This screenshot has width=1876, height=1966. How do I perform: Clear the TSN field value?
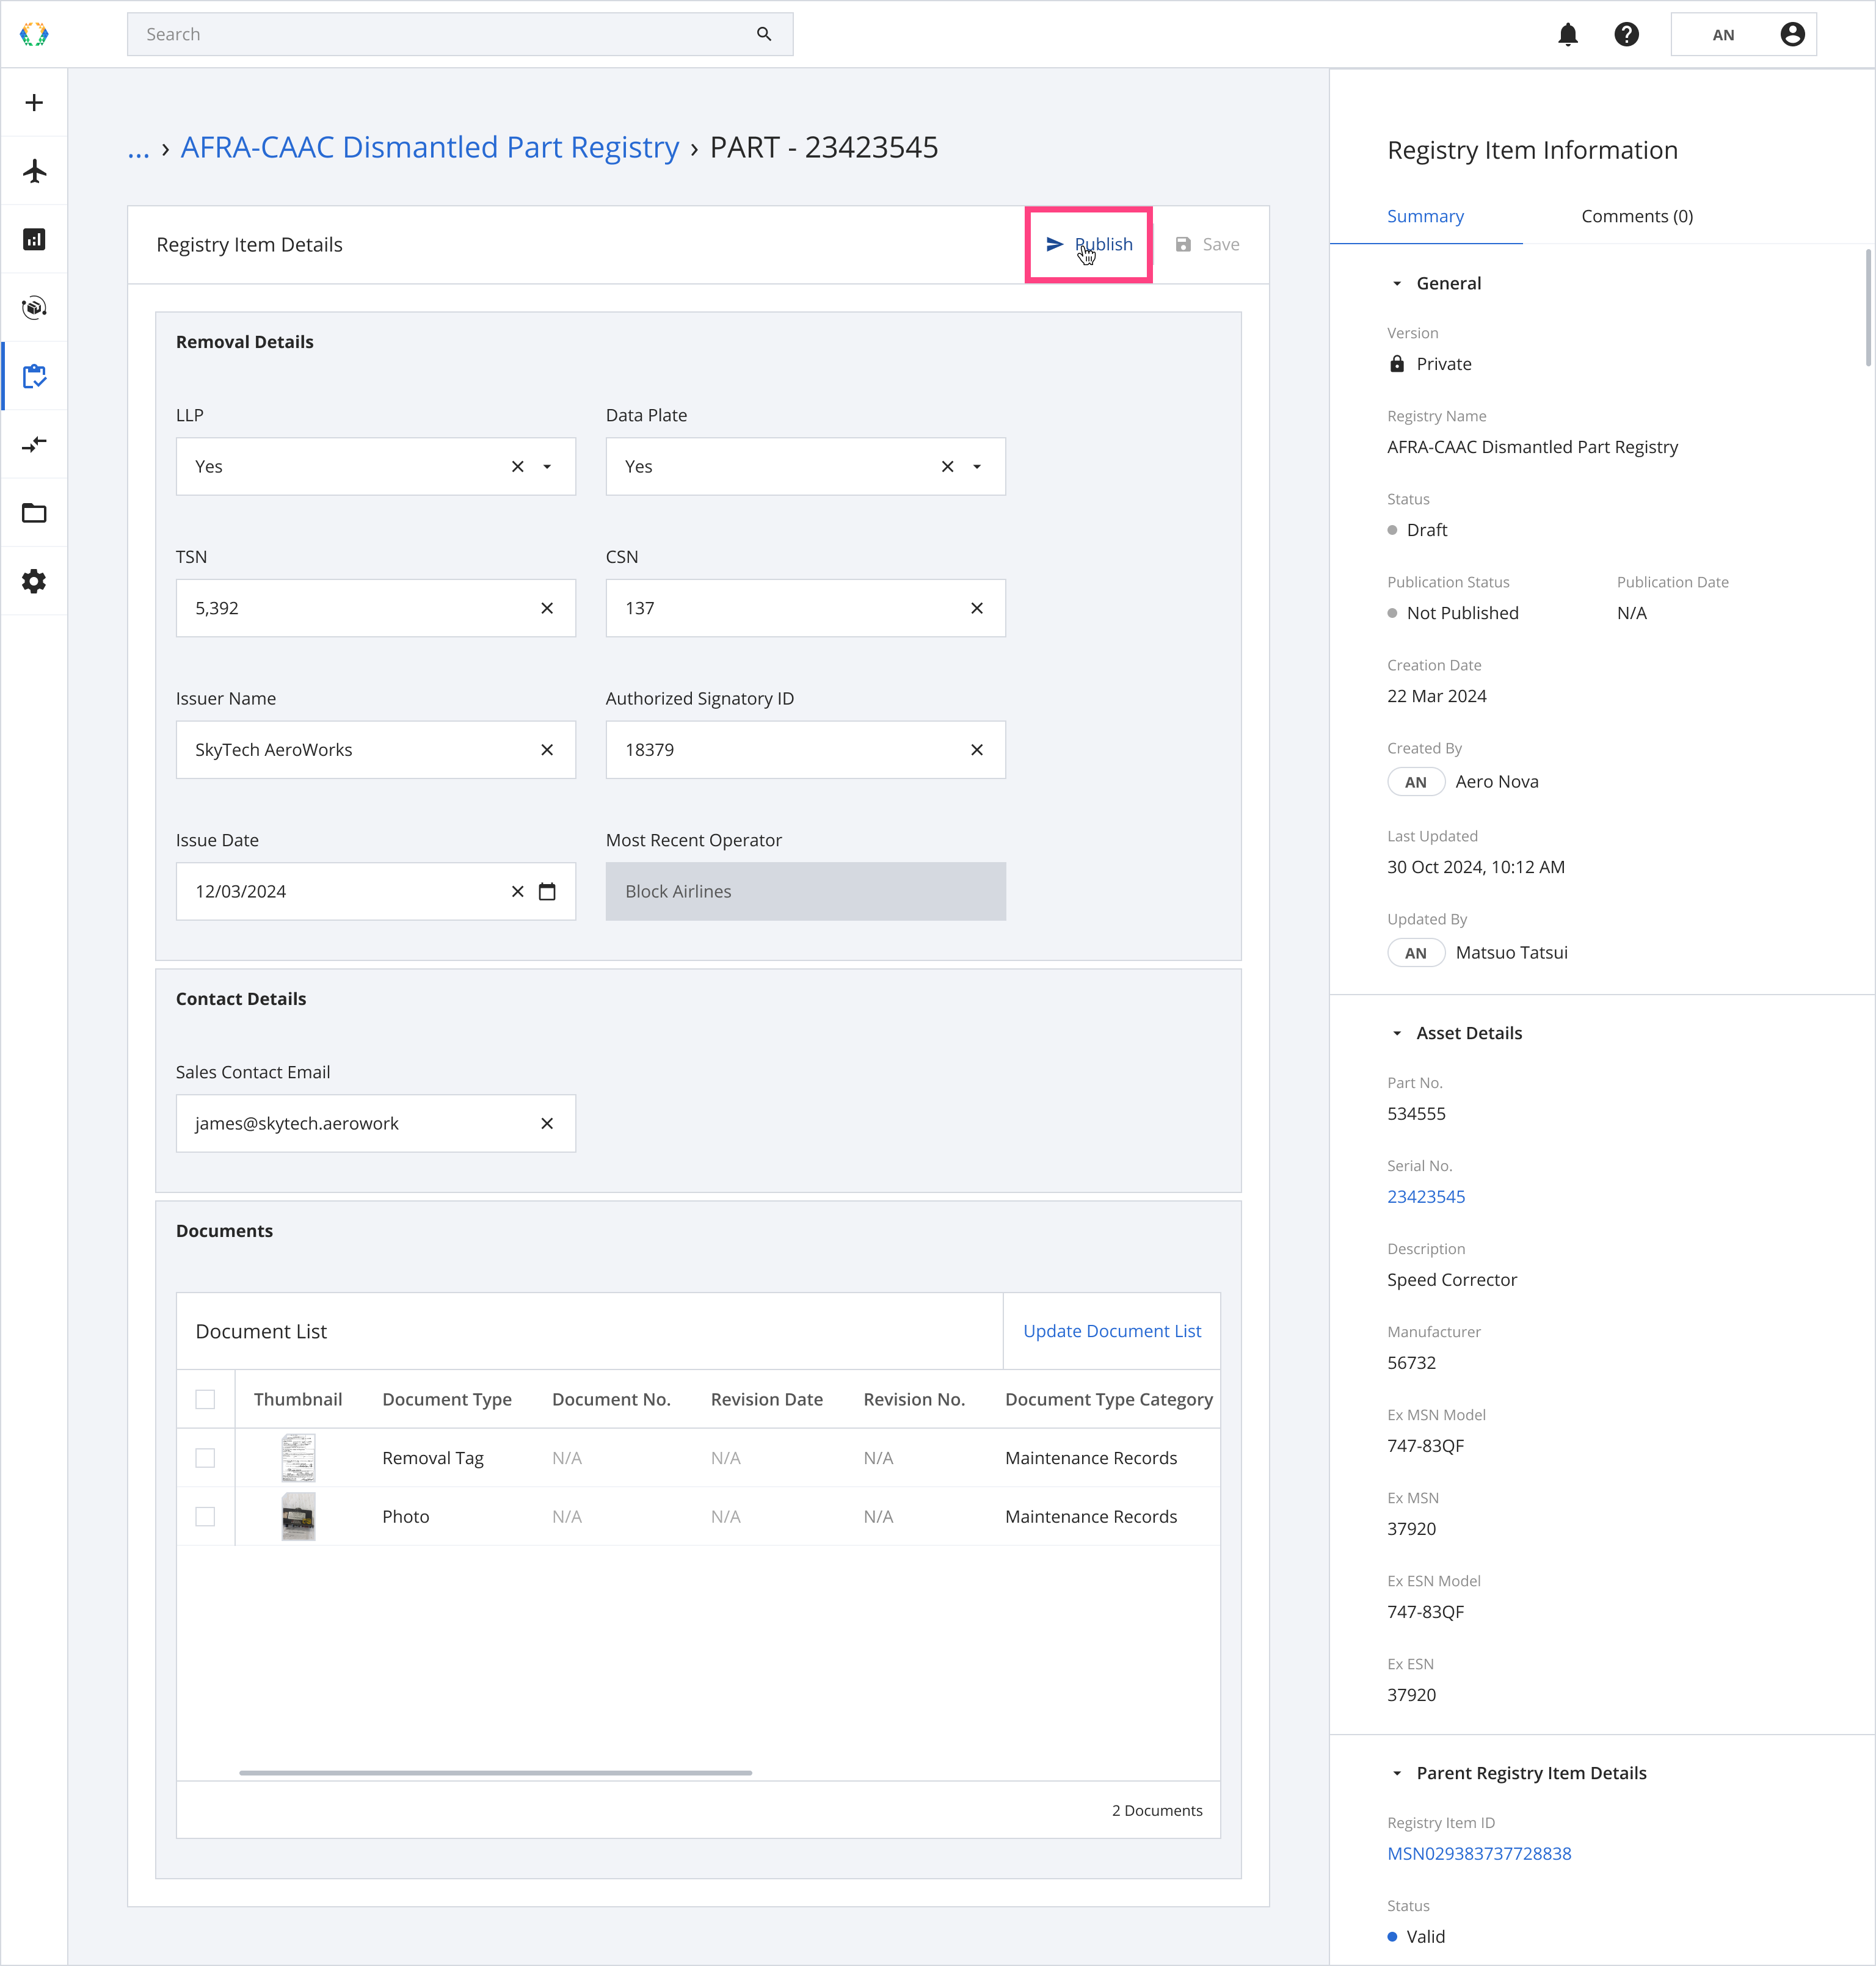pyautogui.click(x=547, y=608)
